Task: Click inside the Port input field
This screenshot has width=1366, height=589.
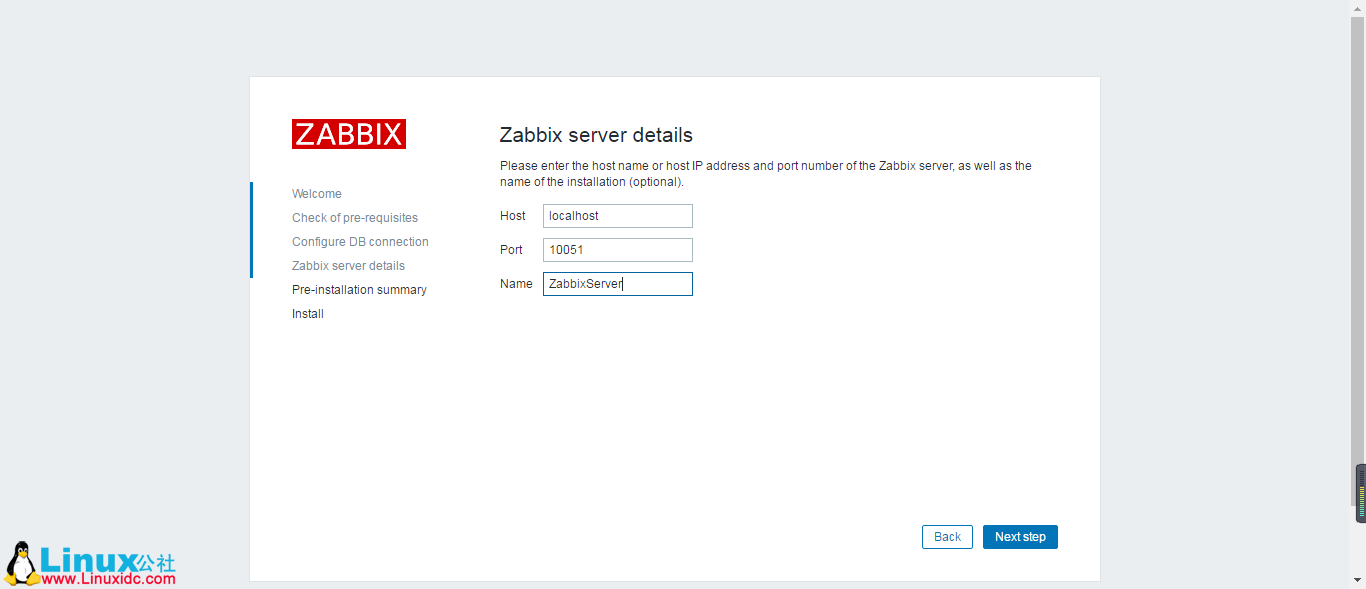Action: (x=617, y=249)
